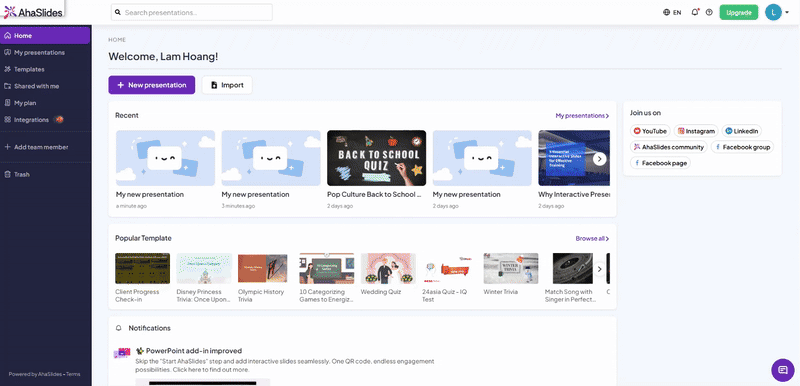The height and width of the screenshot is (386, 800).
Task: Open the user avatar L menu
Action: [x=773, y=12]
